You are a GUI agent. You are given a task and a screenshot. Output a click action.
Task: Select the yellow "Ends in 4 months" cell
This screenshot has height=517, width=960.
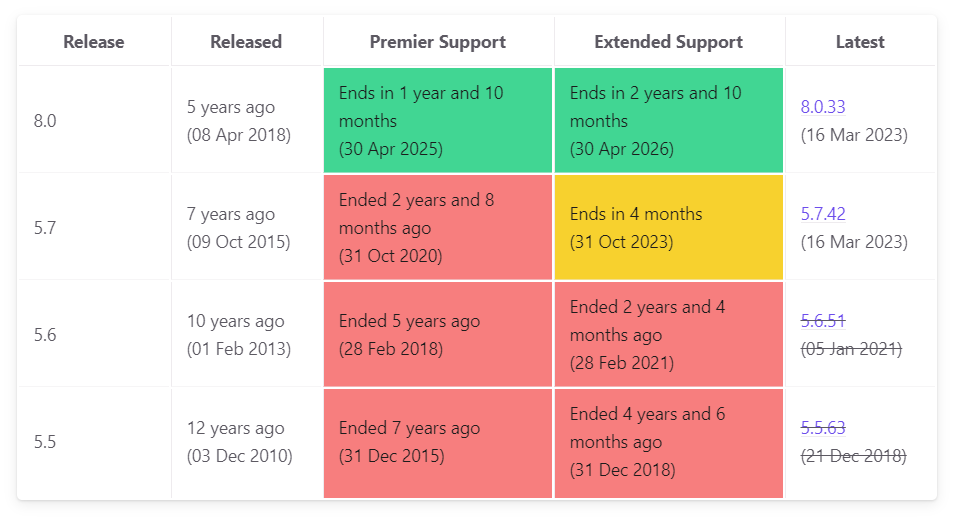pyautogui.click(x=668, y=228)
